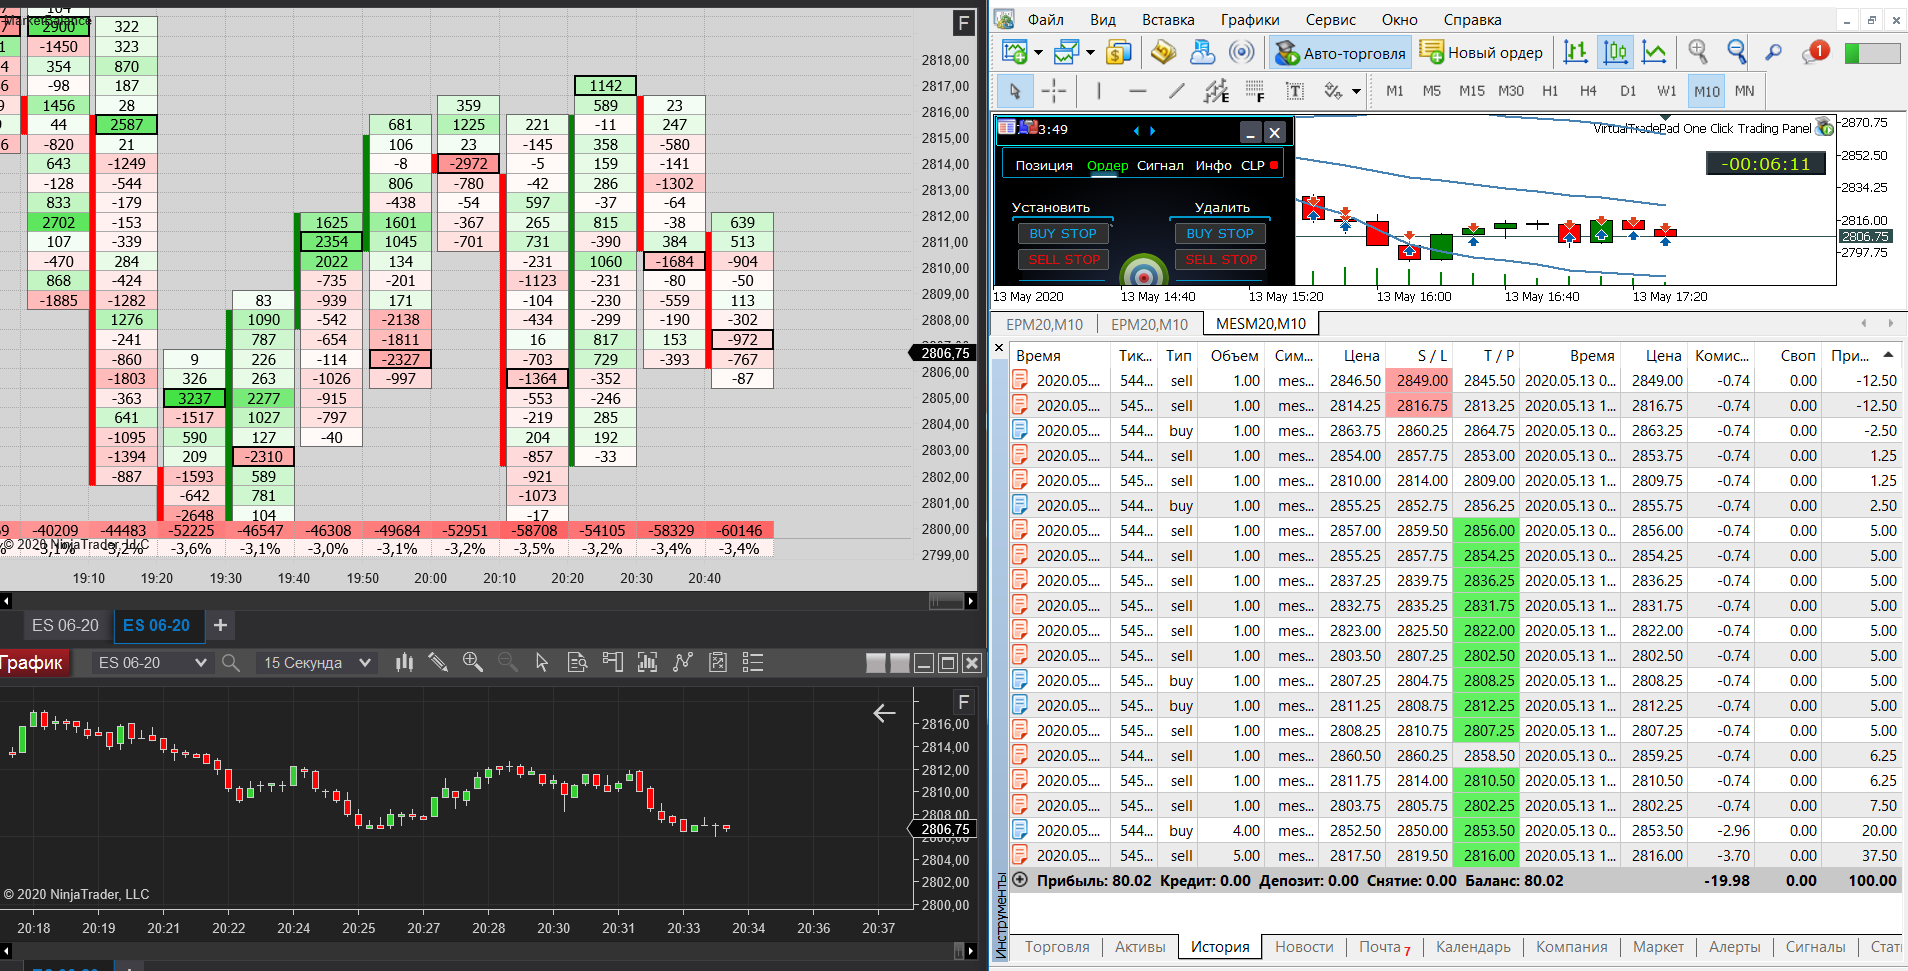Click BUY STOP under Установить
Screen dimensions: 1908x971
[x=1063, y=233]
